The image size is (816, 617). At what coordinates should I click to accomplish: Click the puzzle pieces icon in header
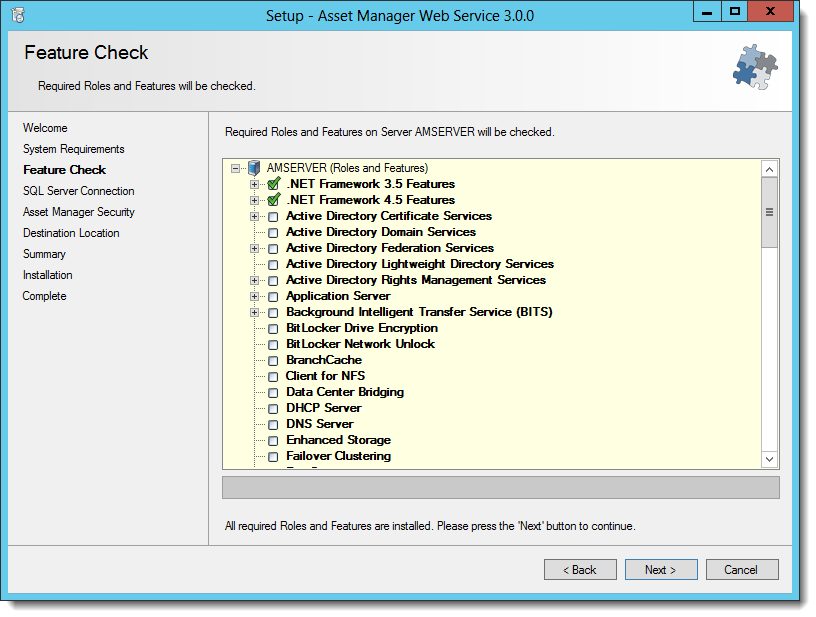coord(755,67)
